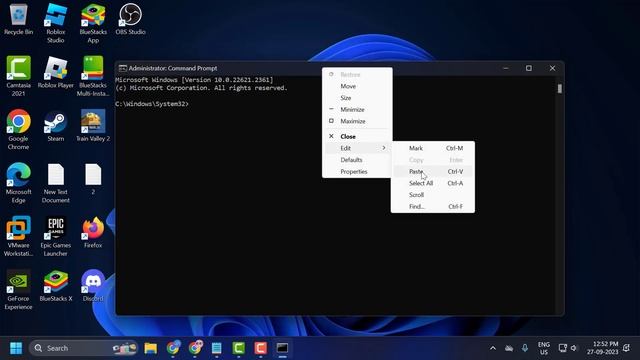This screenshot has height=360, width=640.
Task: Show hidden system tray icons
Action: pos(493,348)
